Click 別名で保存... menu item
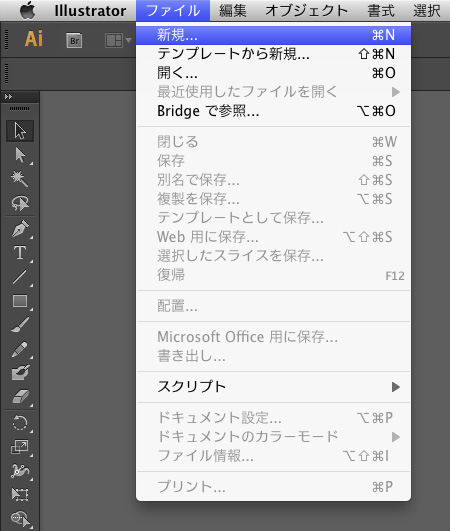The height and width of the screenshot is (531, 450). tap(274, 180)
